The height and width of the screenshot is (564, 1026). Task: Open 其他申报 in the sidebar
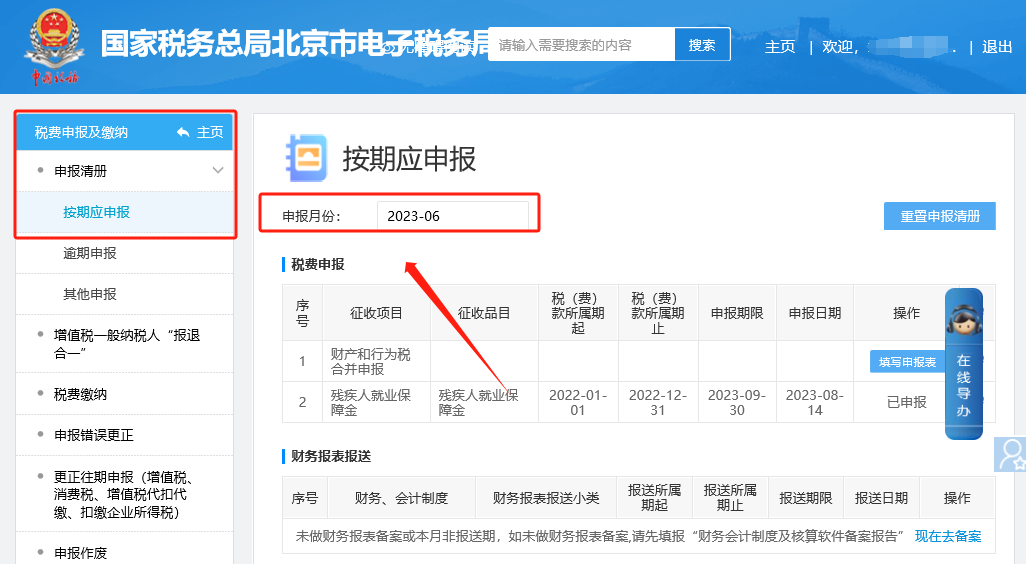pyautogui.click(x=90, y=294)
